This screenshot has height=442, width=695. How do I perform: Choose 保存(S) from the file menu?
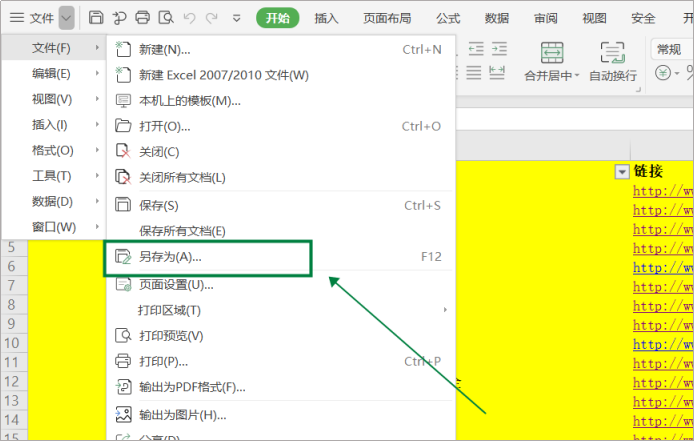click(x=281, y=205)
